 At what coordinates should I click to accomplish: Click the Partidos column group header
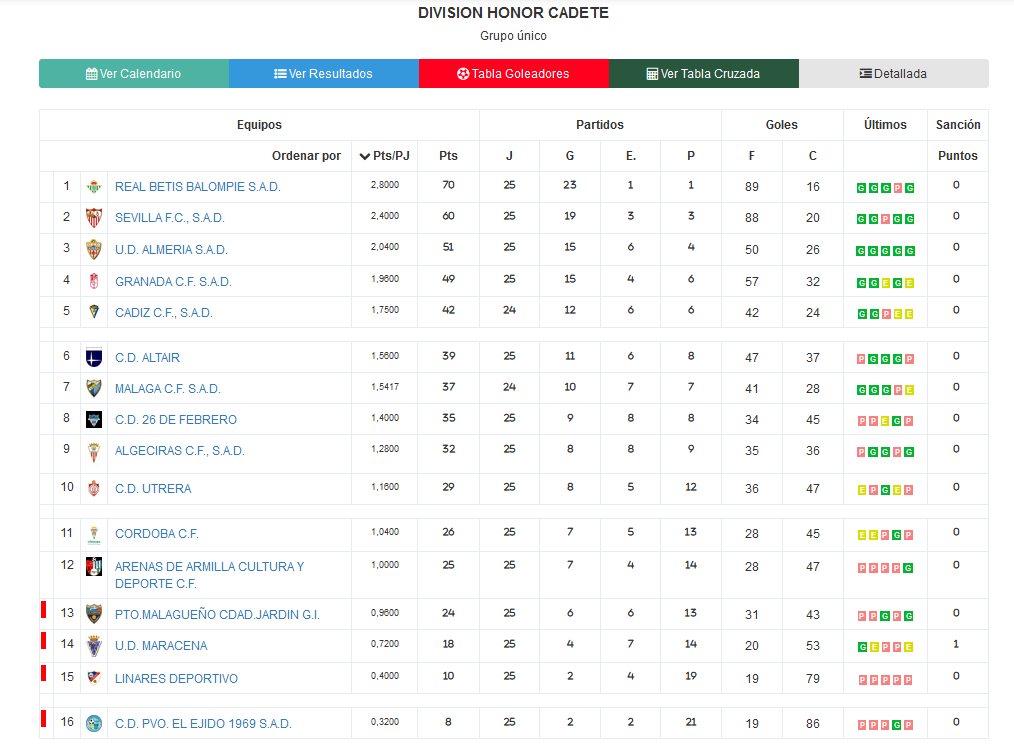[600, 125]
